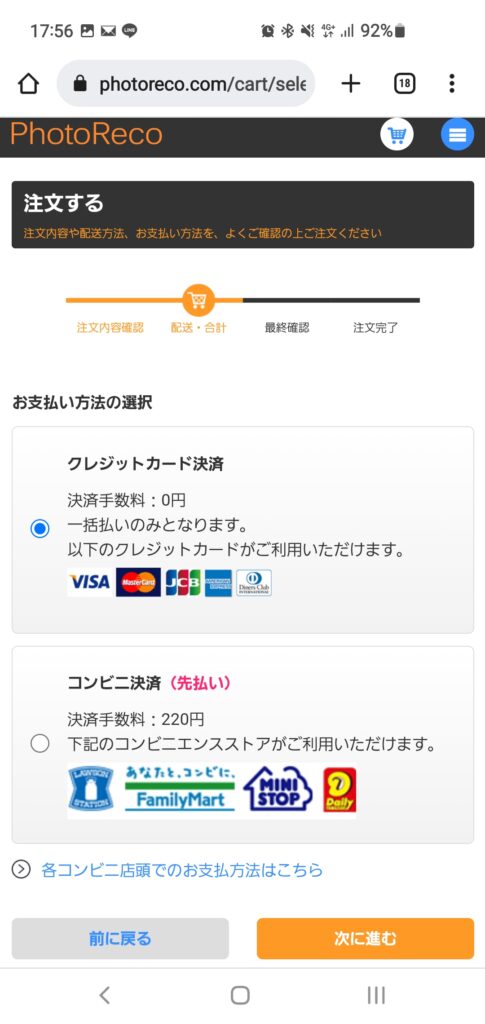Click the Lawson Station logo
This screenshot has height=1024, width=485.
[91, 789]
